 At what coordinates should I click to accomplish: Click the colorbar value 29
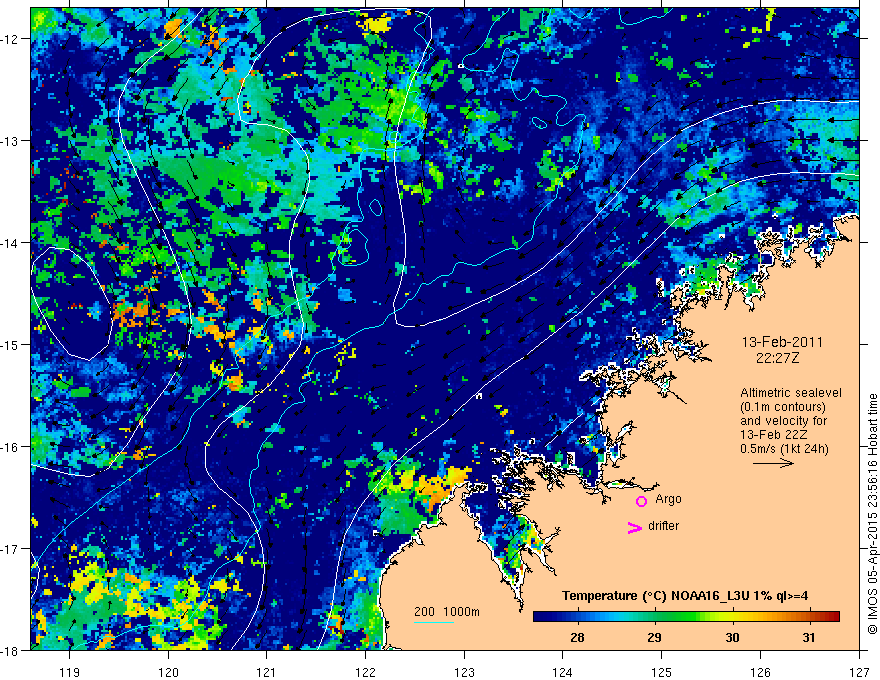tap(654, 638)
